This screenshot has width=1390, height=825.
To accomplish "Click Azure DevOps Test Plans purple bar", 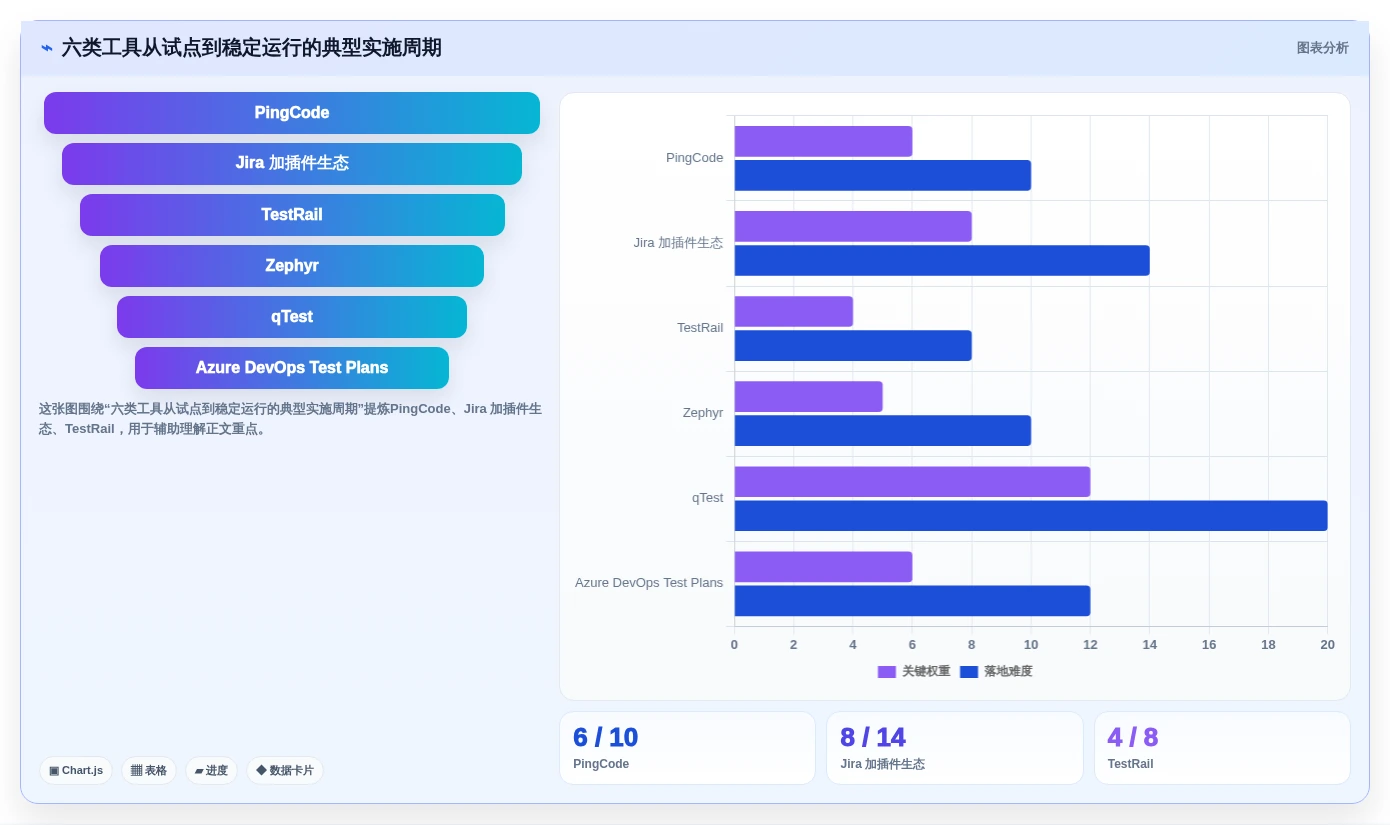I will [823, 566].
